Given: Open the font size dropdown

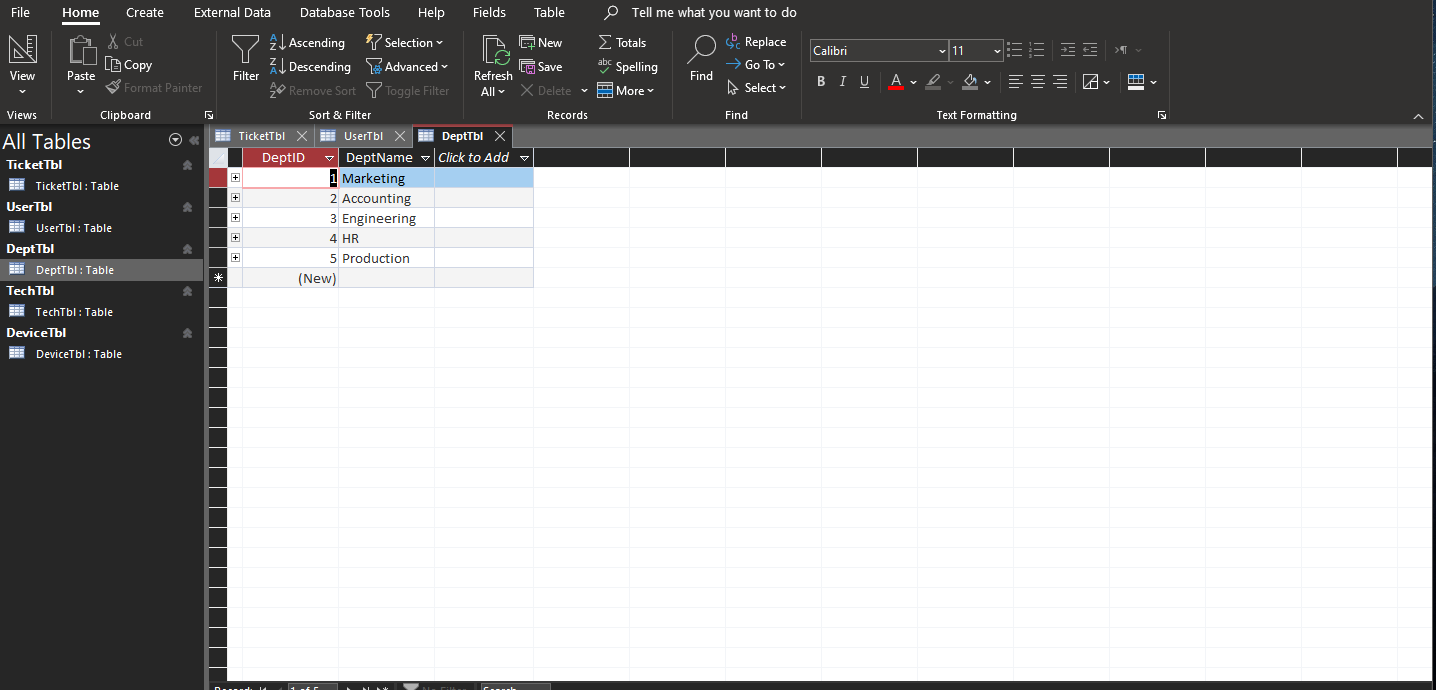Looking at the screenshot, I should (x=994, y=50).
